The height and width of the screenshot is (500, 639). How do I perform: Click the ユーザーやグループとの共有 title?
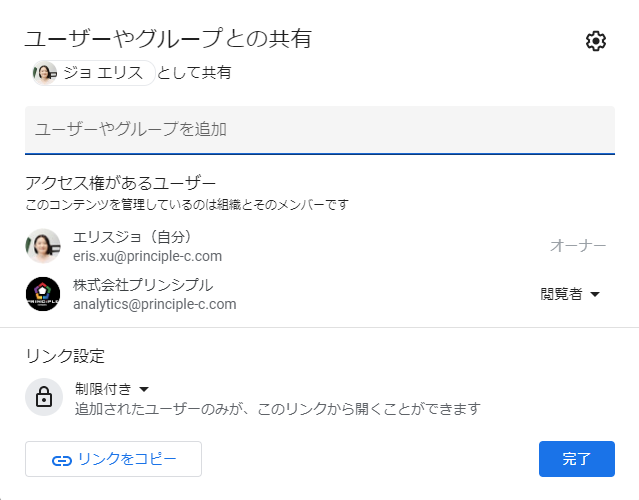(168, 39)
